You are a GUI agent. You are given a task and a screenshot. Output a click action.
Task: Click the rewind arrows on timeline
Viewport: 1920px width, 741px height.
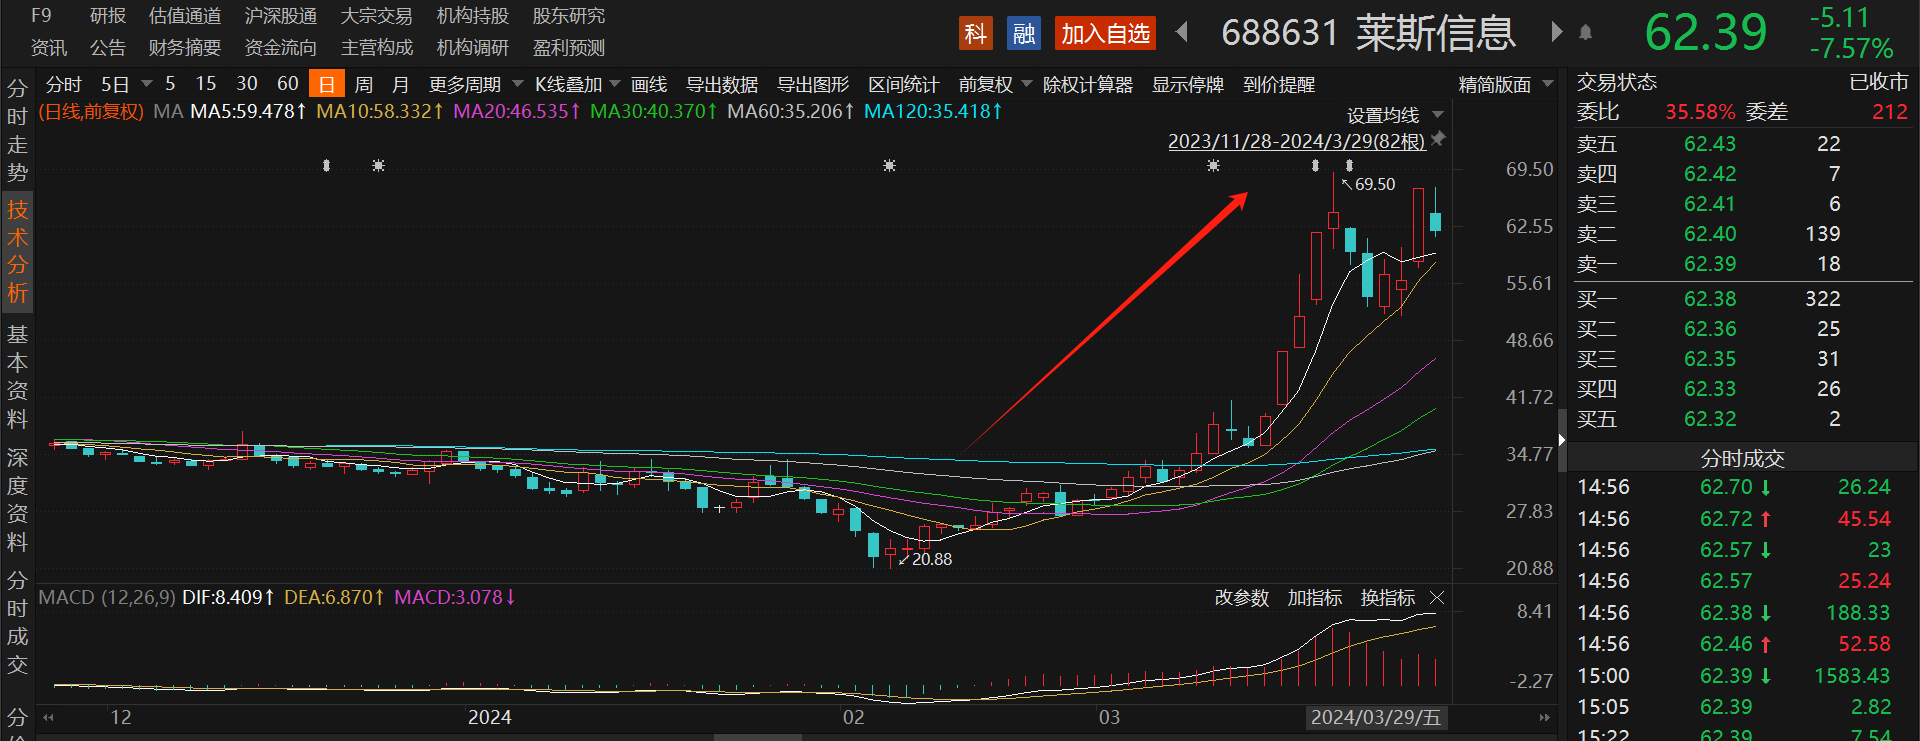48,717
